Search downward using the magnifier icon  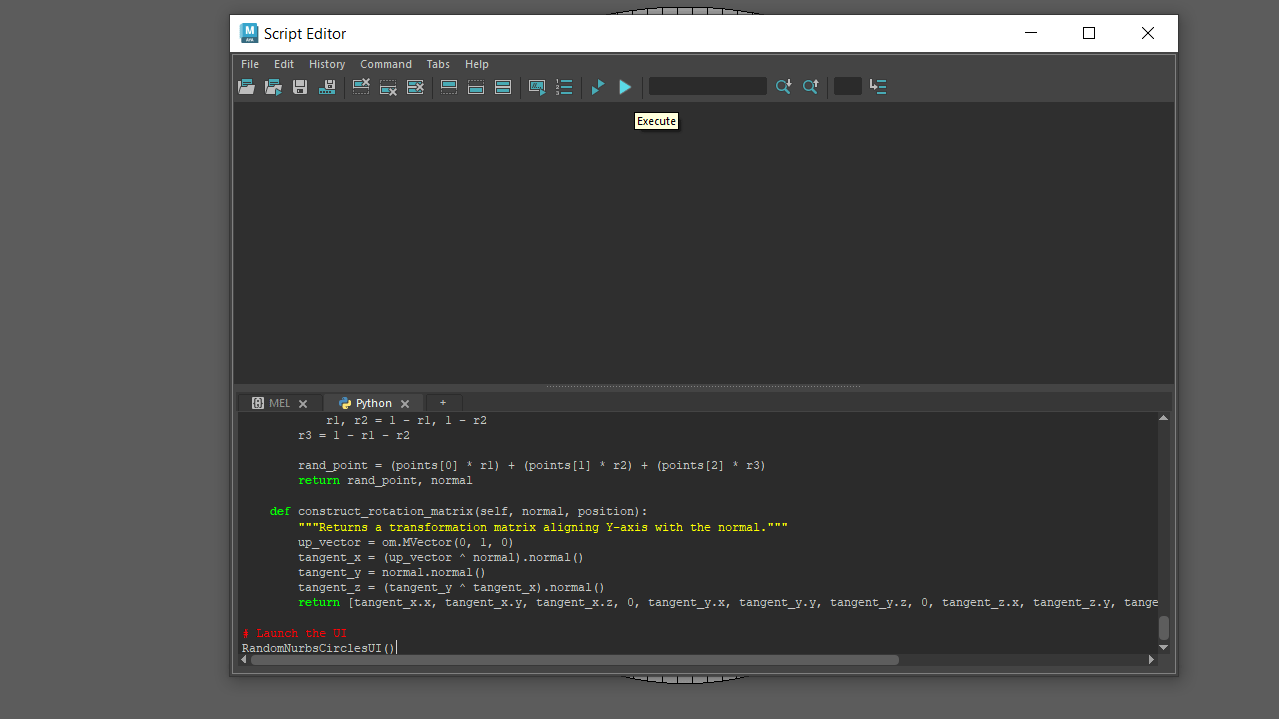[783, 86]
